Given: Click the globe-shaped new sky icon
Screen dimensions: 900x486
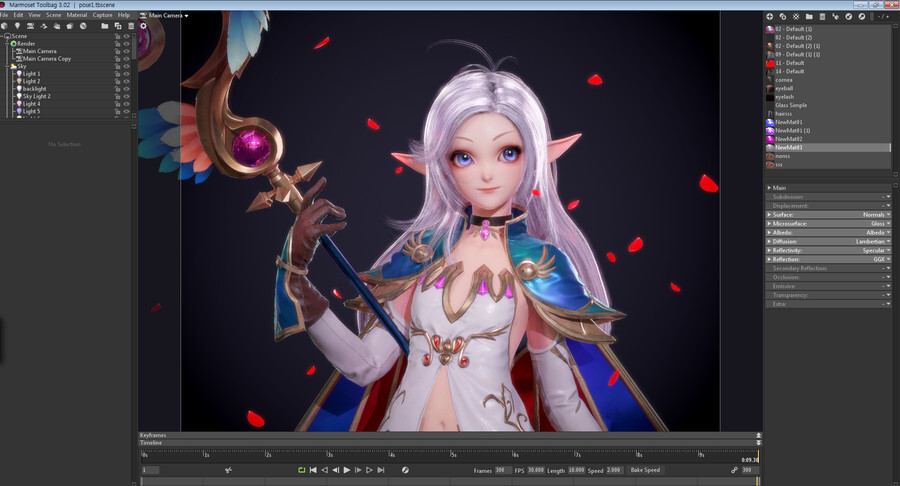Looking at the screenshot, I should click(83, 26).
